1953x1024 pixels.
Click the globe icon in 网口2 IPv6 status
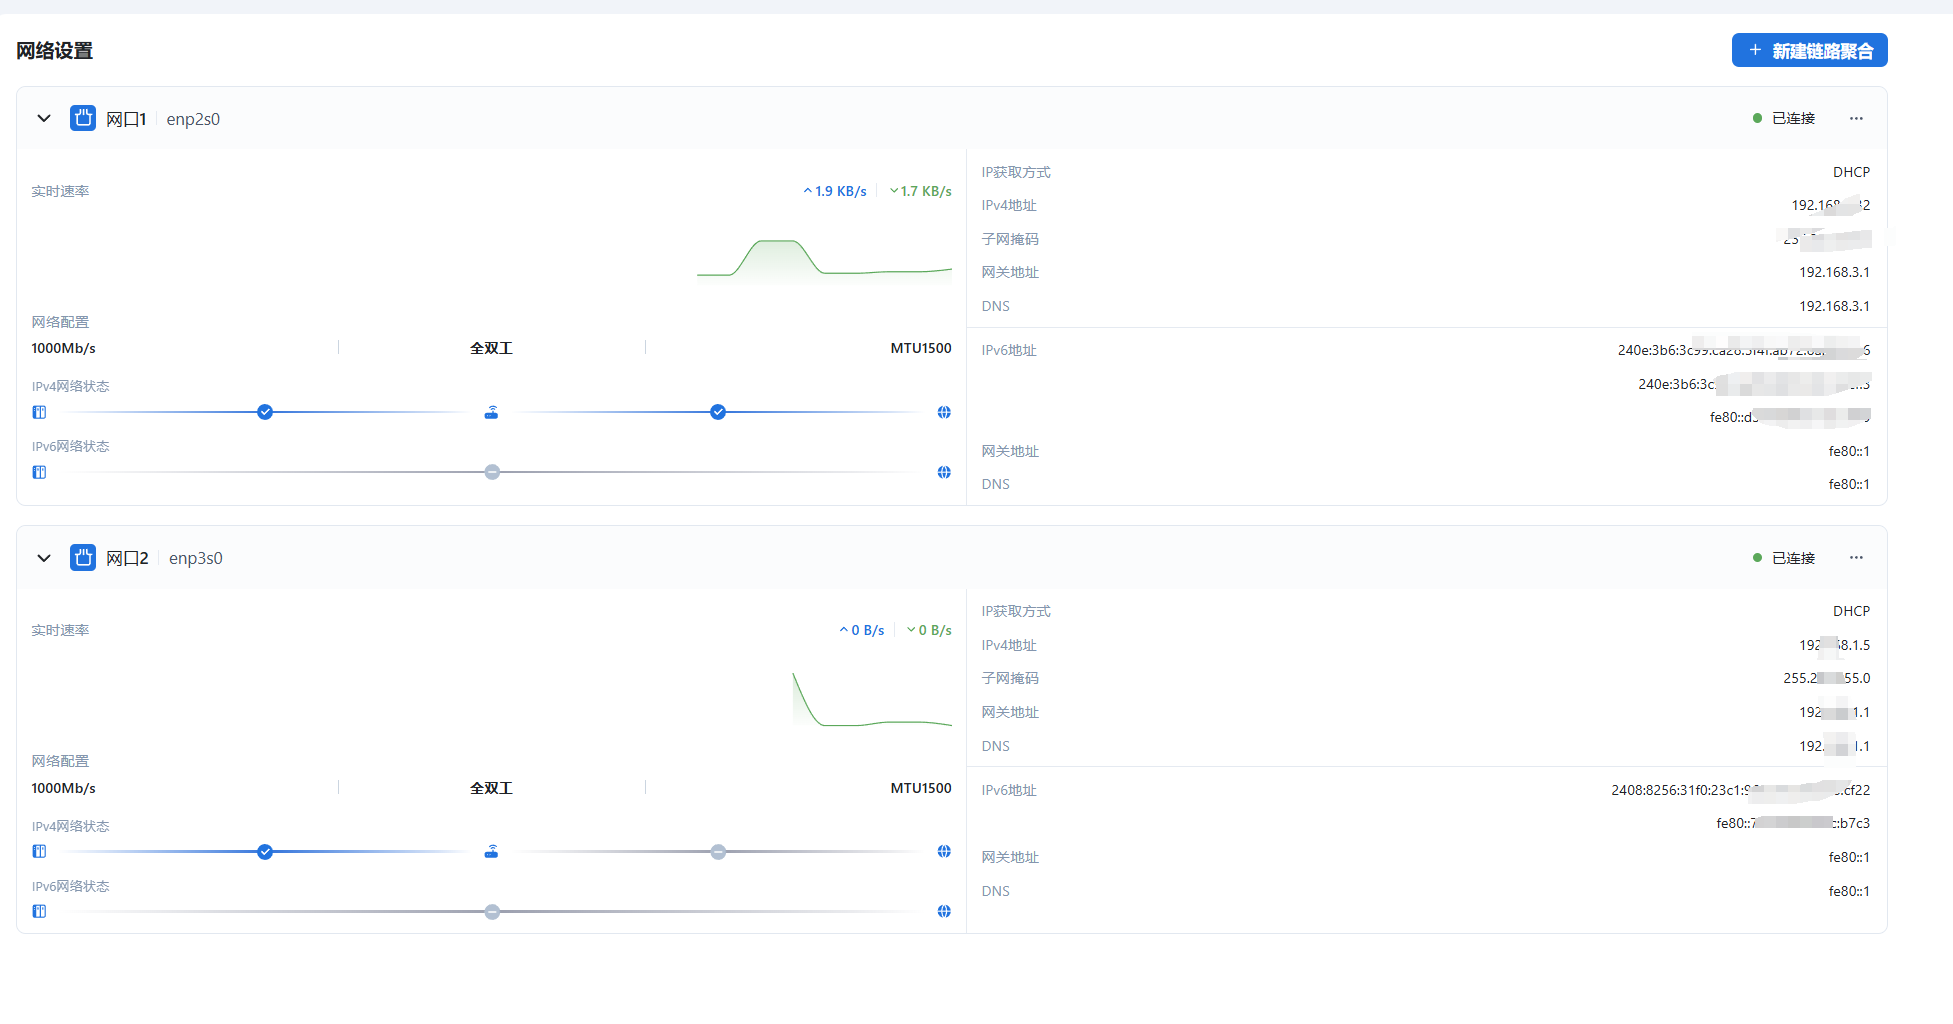pyautogui.click(x=944, y=912)
